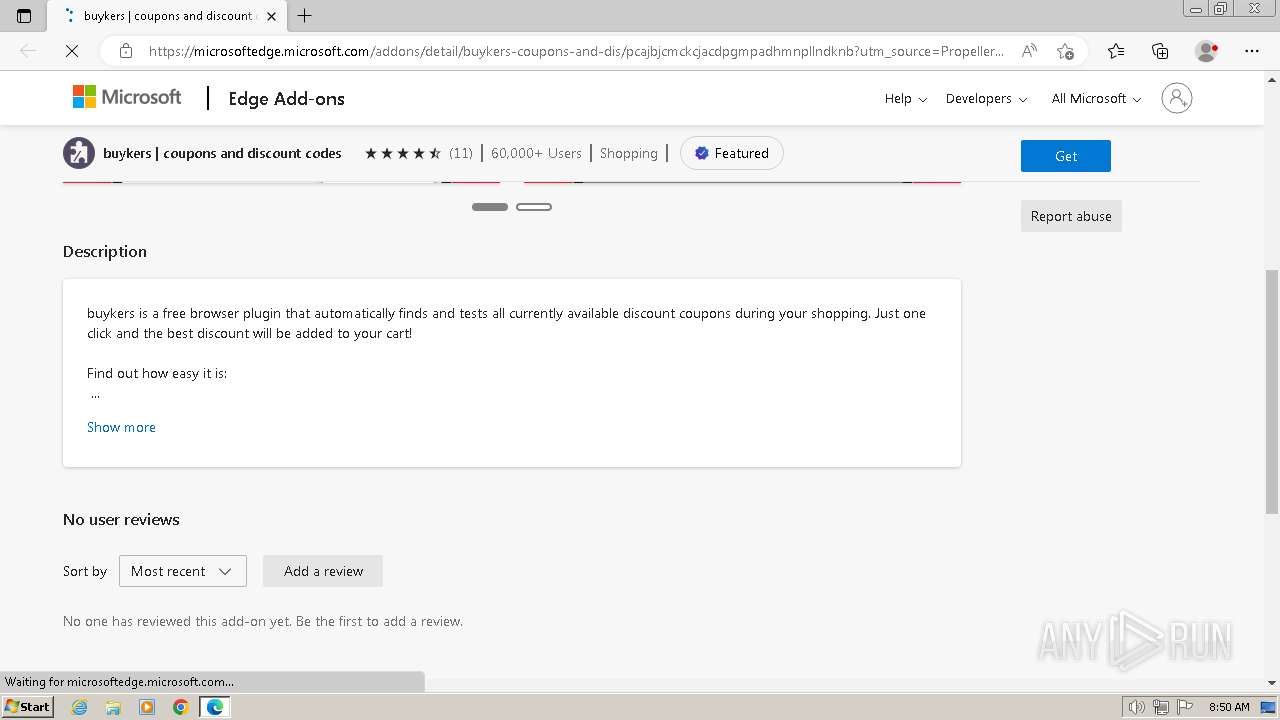Open the tab actions menu icon
The height and width of the screenshot is (720, 1280).
tap(24, 16)
